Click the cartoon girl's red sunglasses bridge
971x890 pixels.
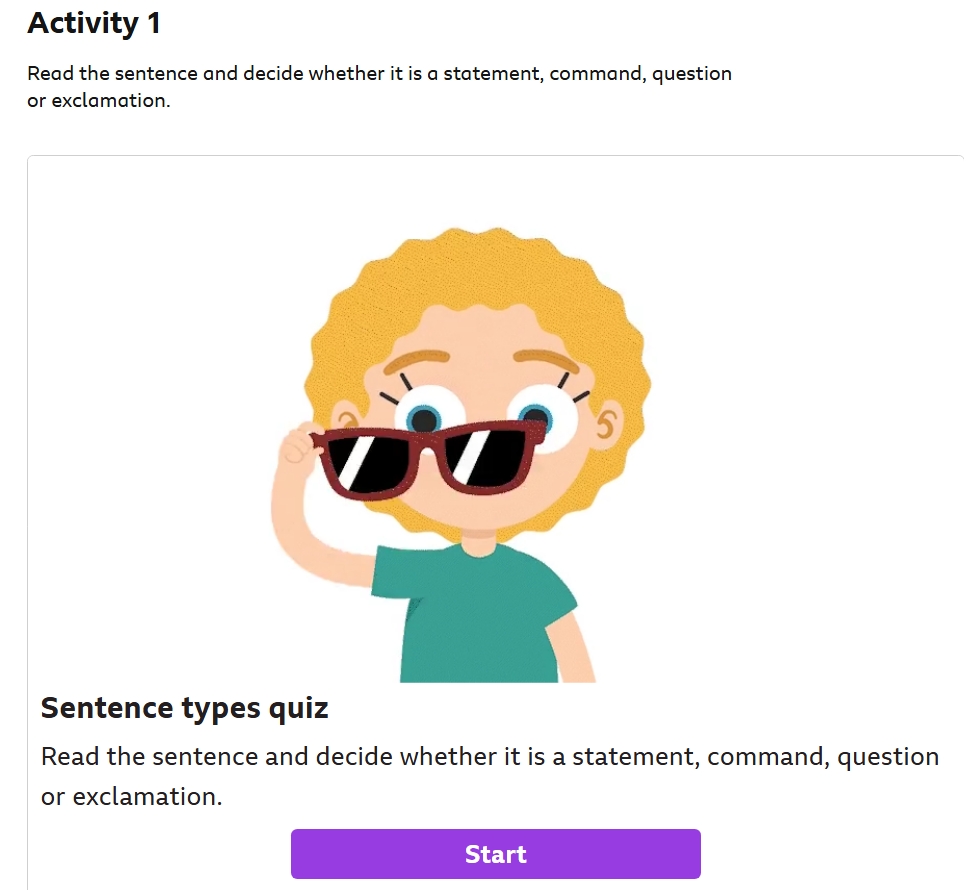coord(428,443)
